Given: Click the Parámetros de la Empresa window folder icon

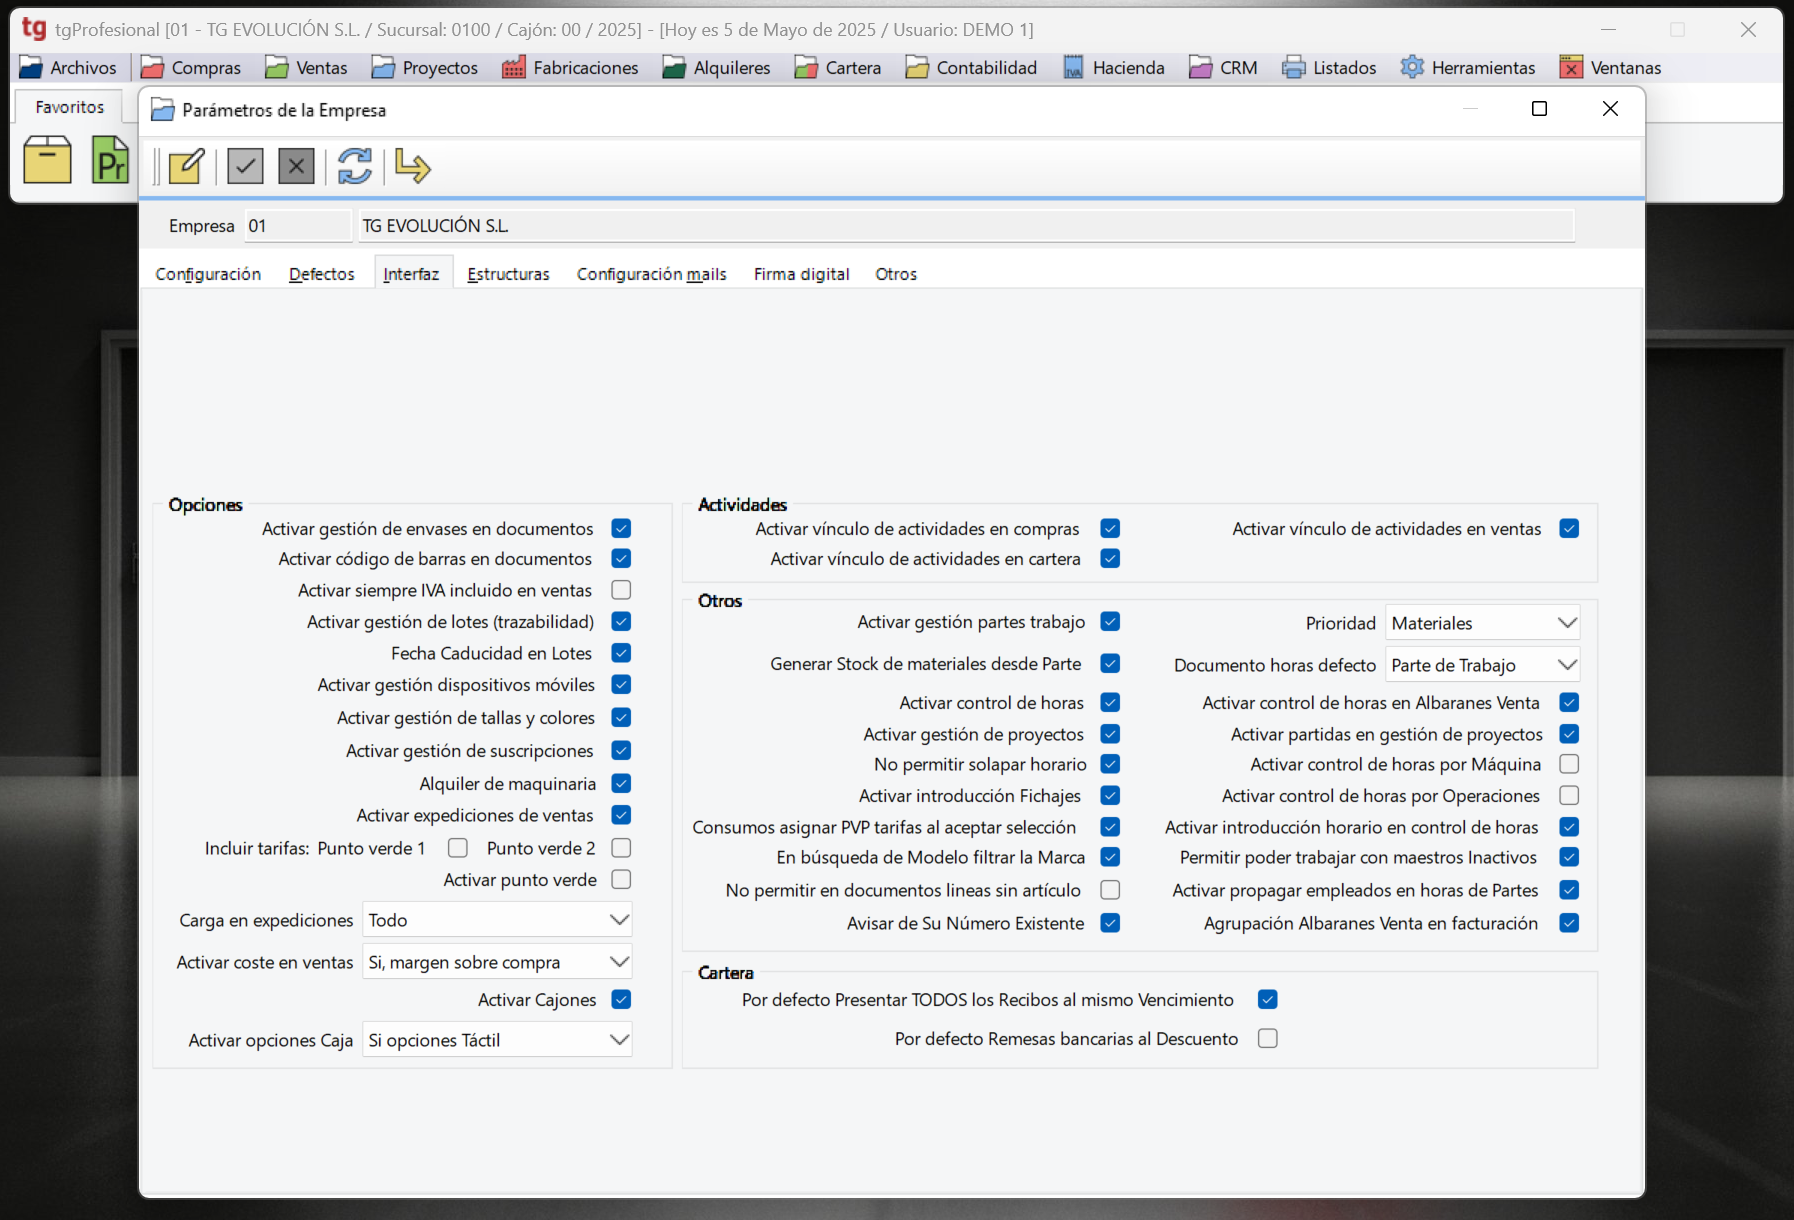Looking at the screenshot, I should point(162,110).
